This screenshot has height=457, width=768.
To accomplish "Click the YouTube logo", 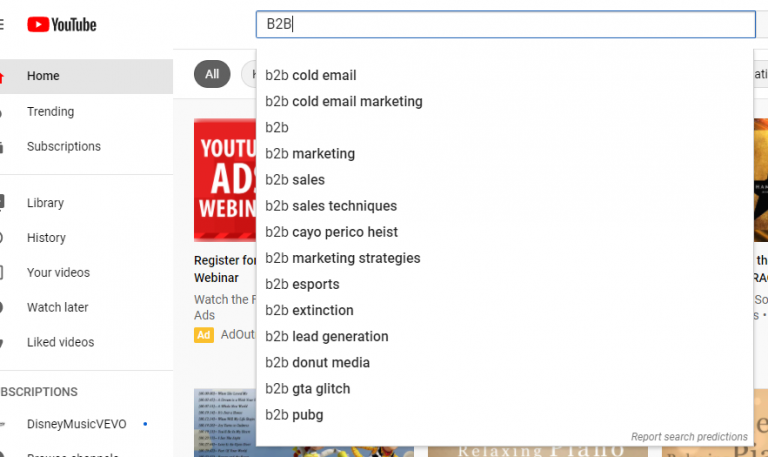I will click(x=62, y=24).
